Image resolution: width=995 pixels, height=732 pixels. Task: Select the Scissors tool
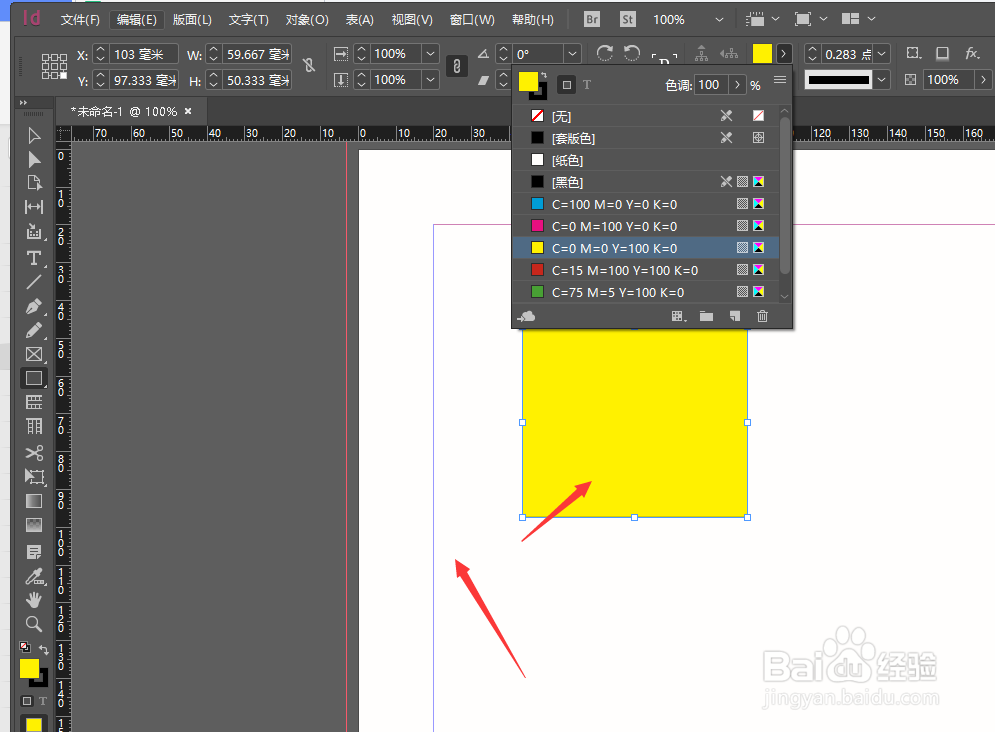click(x=34, y=453)
